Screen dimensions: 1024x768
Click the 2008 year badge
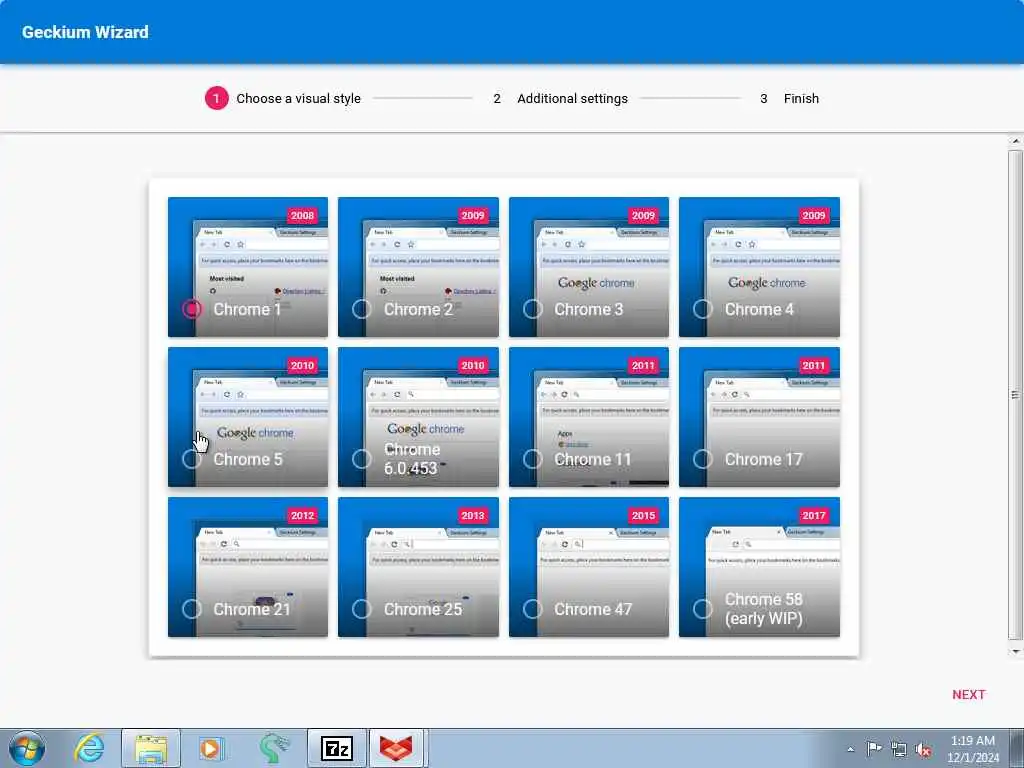click(302, 216)
